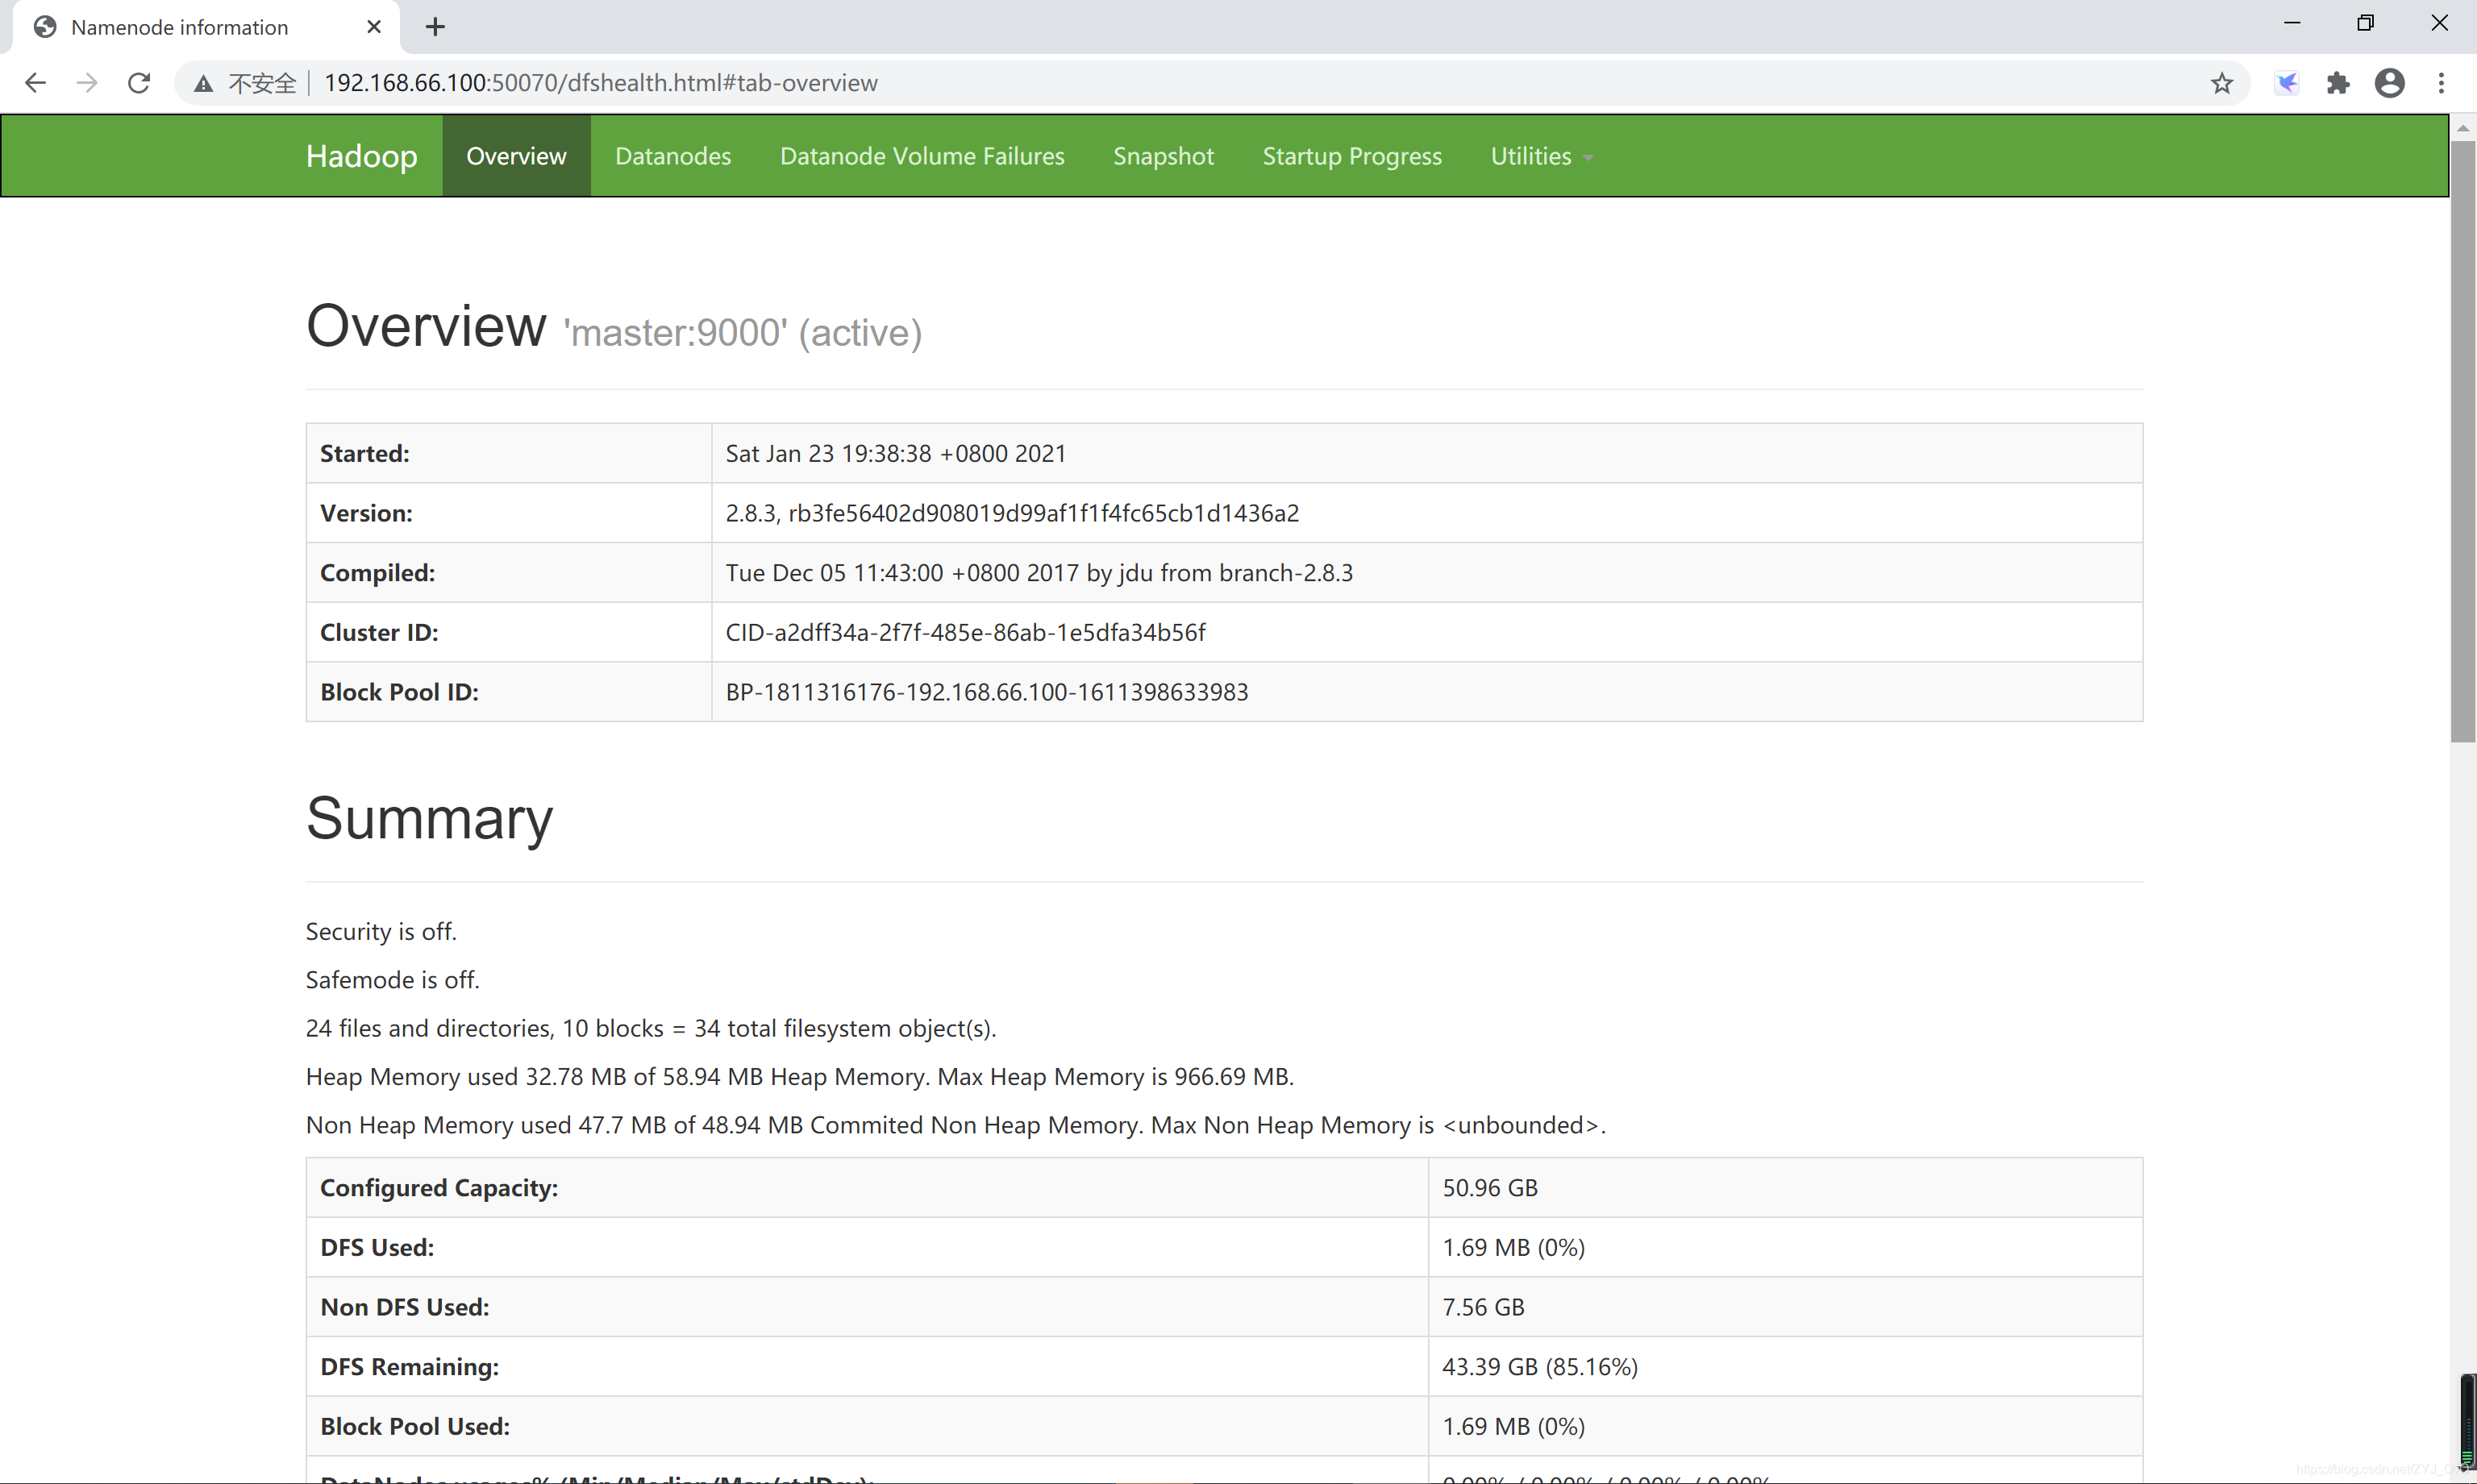
Task: Click the Compiled date value
Action: 1039,573
